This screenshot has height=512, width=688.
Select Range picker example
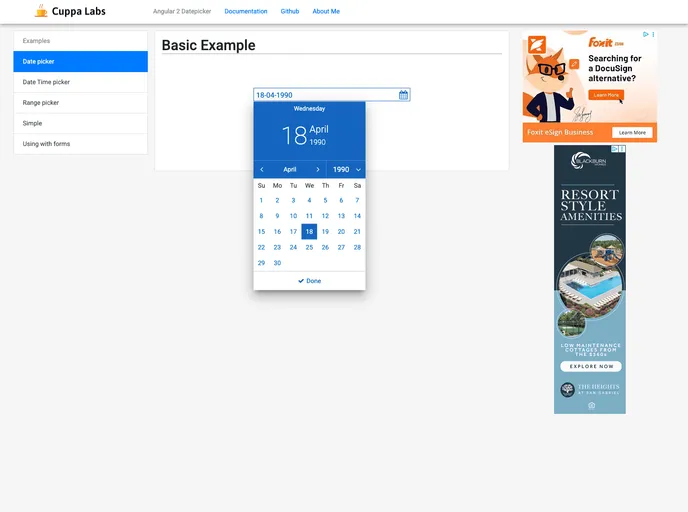coord(81,103)
